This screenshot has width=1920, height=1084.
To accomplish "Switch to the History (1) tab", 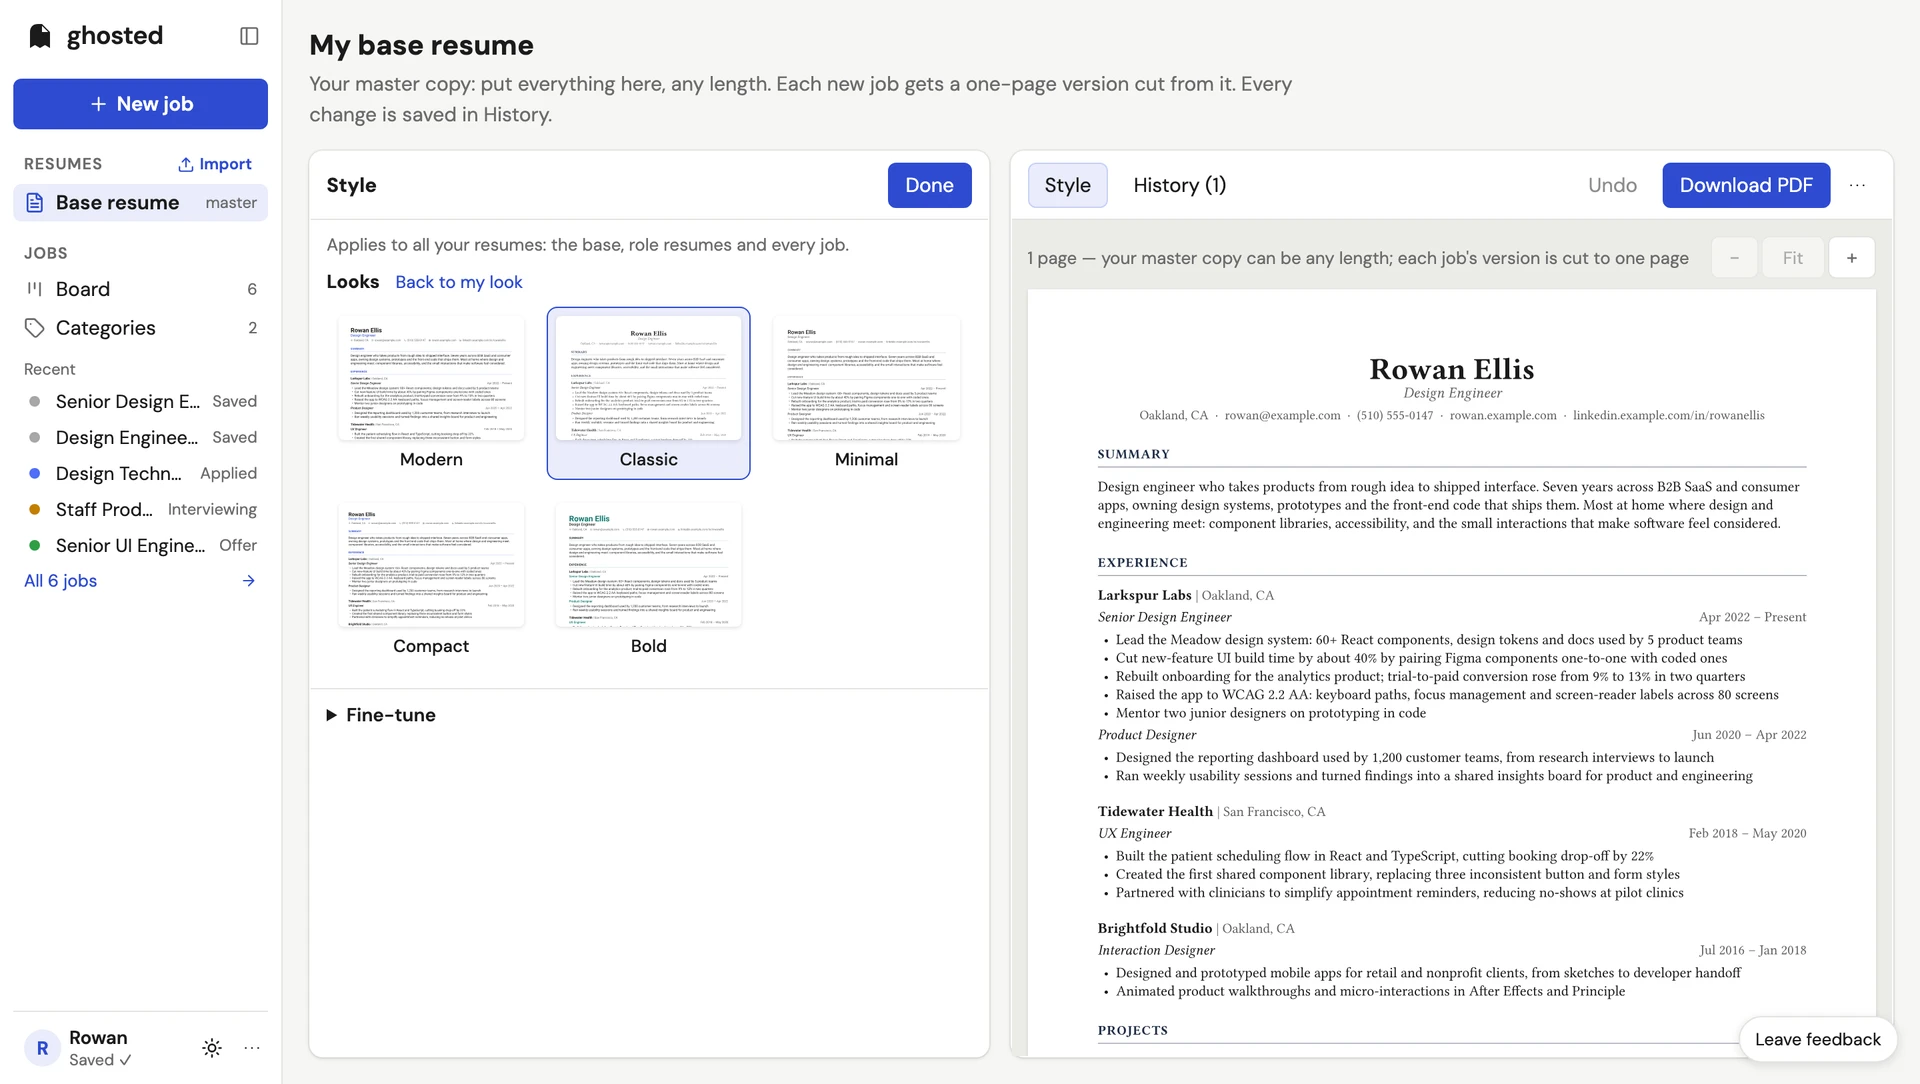I will click(1179, 185).
